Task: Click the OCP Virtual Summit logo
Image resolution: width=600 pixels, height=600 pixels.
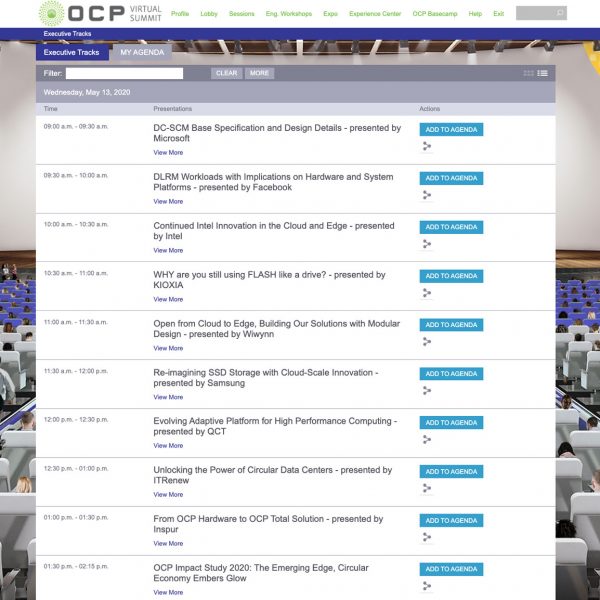Action: point(99,13)
